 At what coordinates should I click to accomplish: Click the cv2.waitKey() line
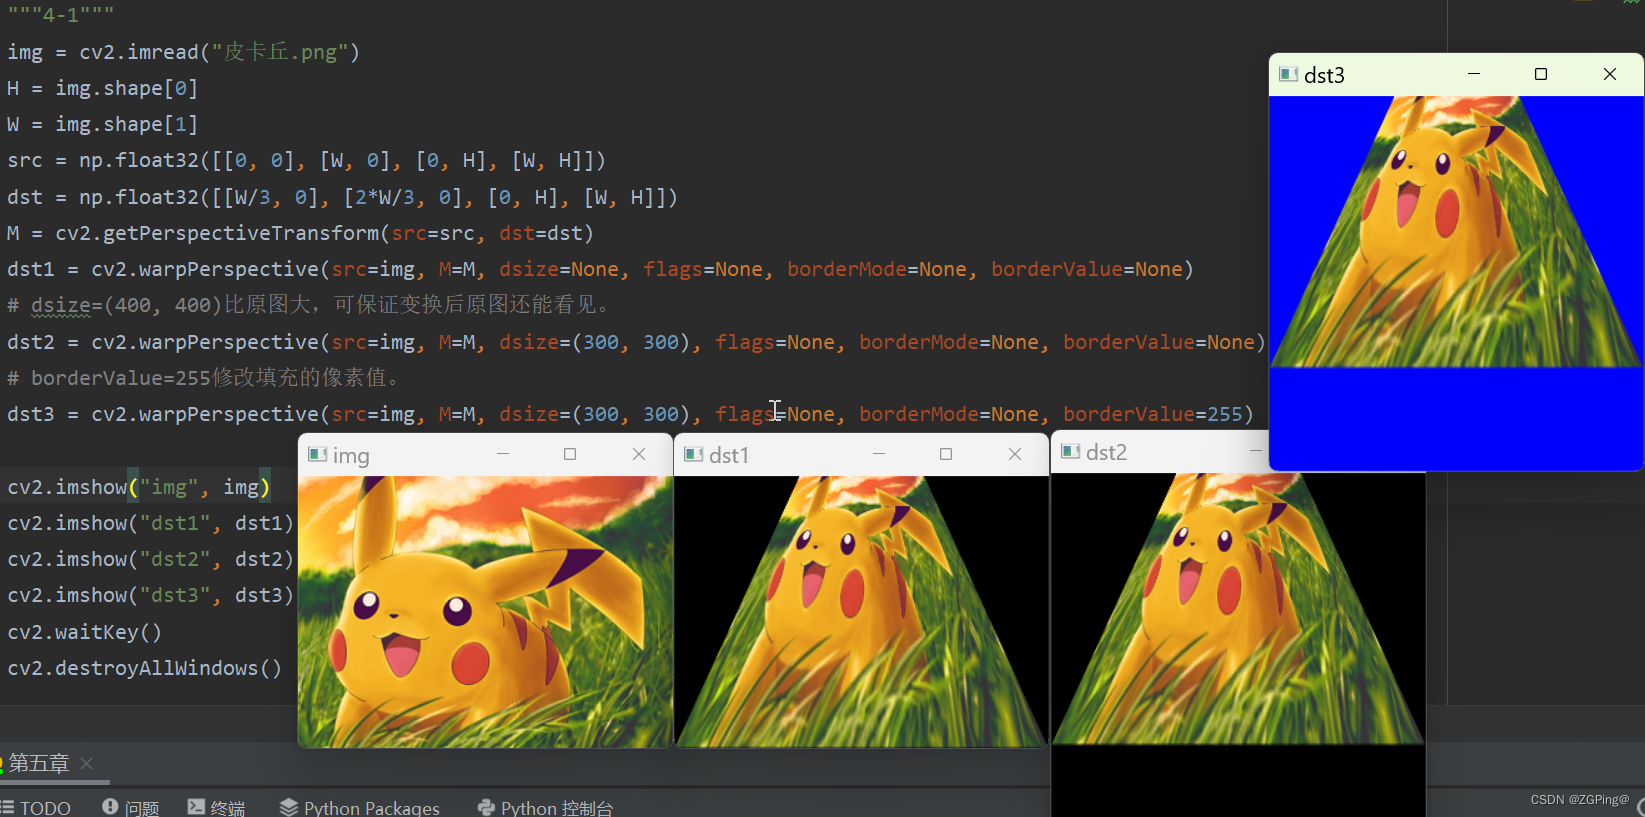[84, 632]
